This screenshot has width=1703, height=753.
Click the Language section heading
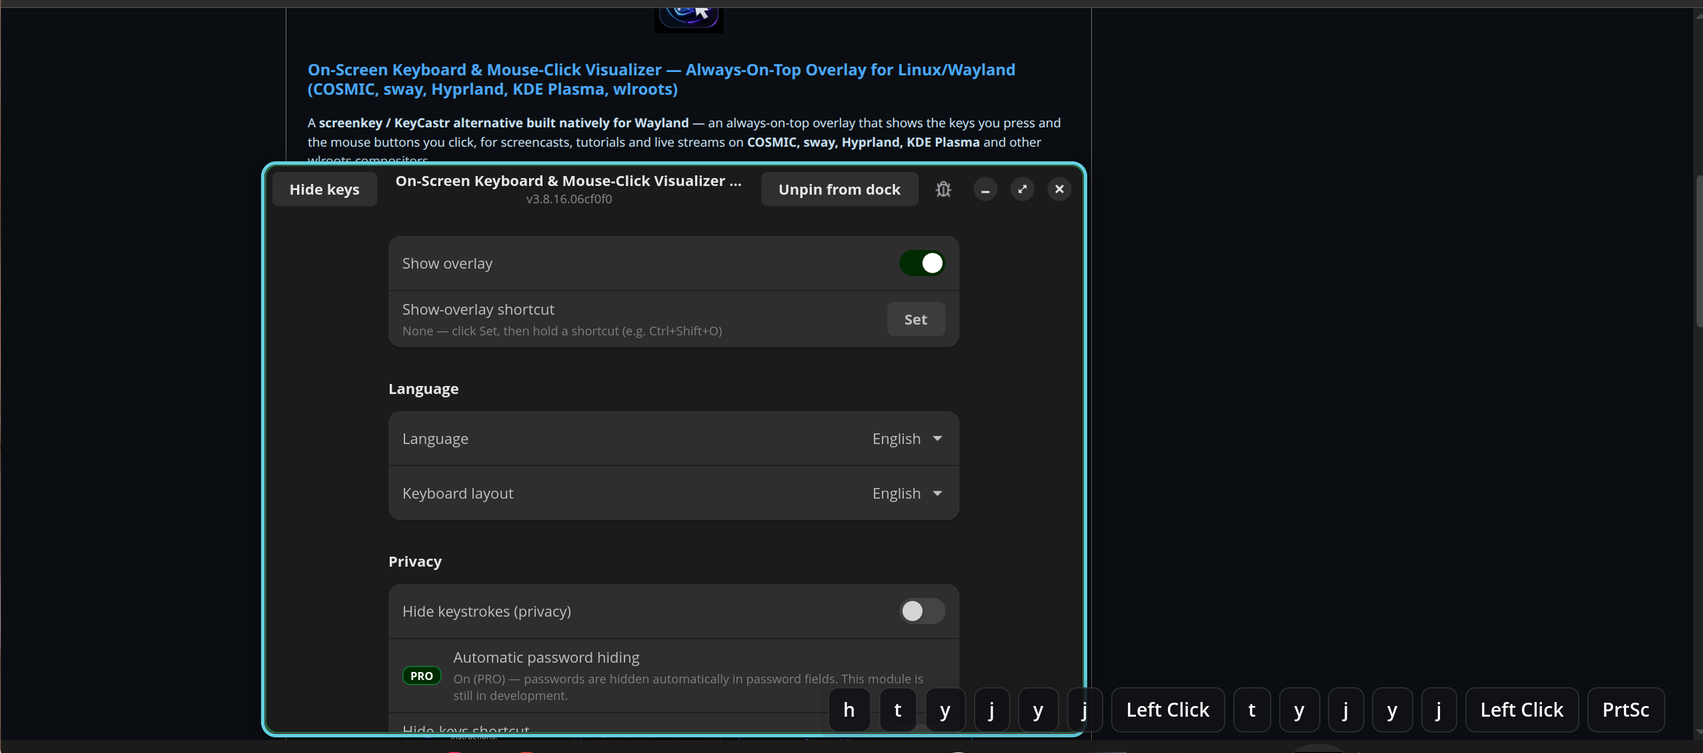[423, 388]
